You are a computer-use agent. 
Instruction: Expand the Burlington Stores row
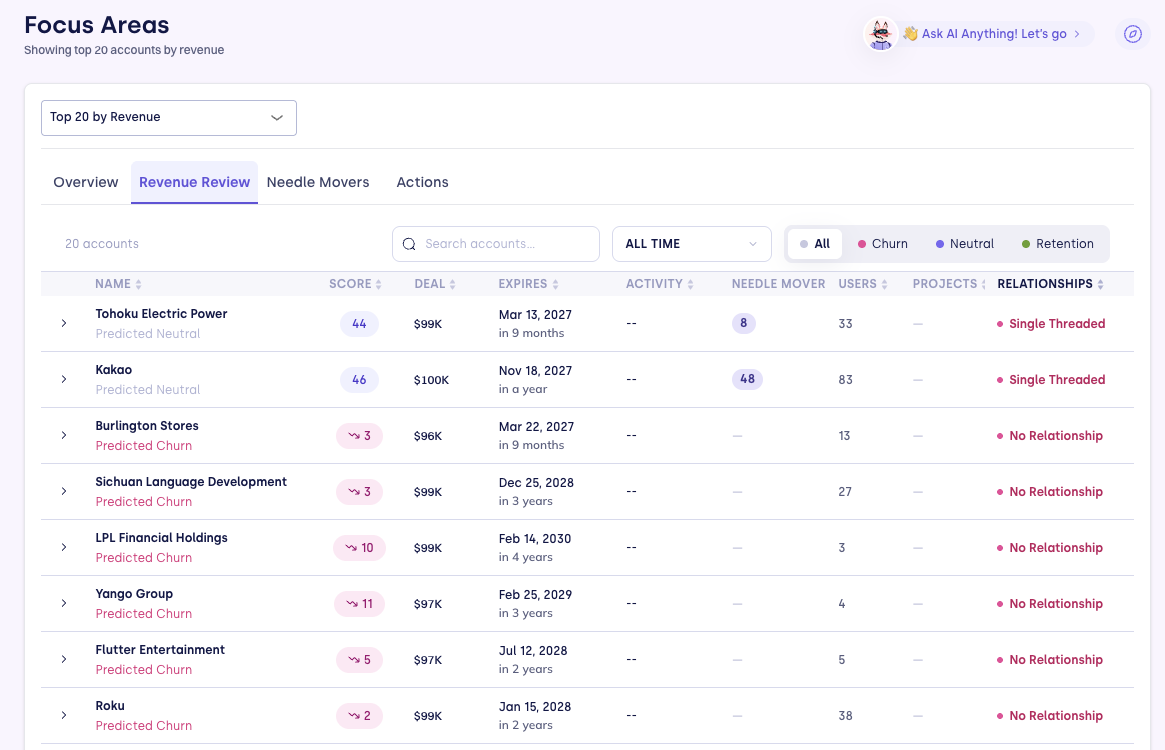coord(64,436)
